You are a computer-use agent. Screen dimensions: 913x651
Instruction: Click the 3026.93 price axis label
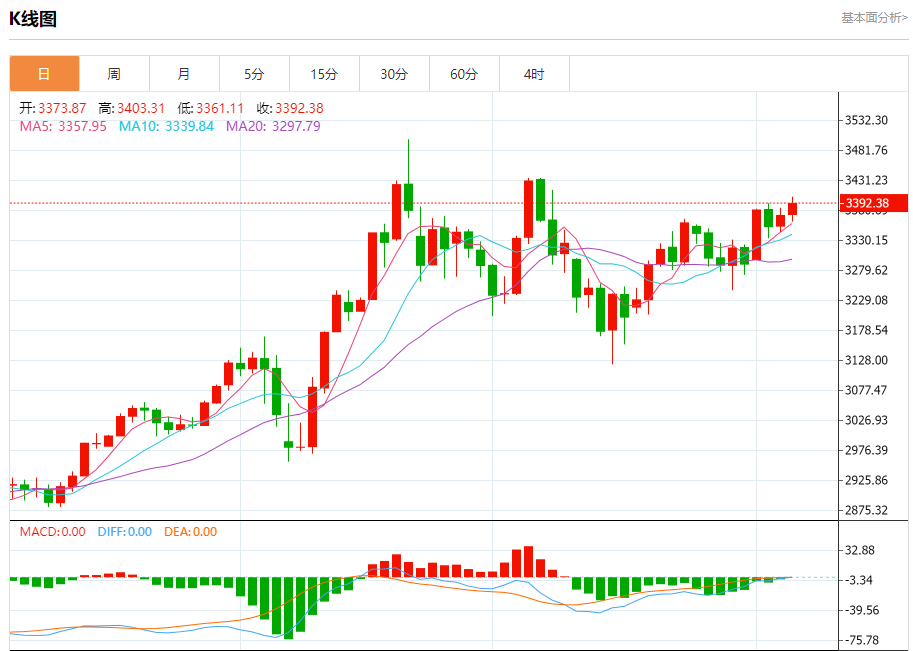point(866,420)
